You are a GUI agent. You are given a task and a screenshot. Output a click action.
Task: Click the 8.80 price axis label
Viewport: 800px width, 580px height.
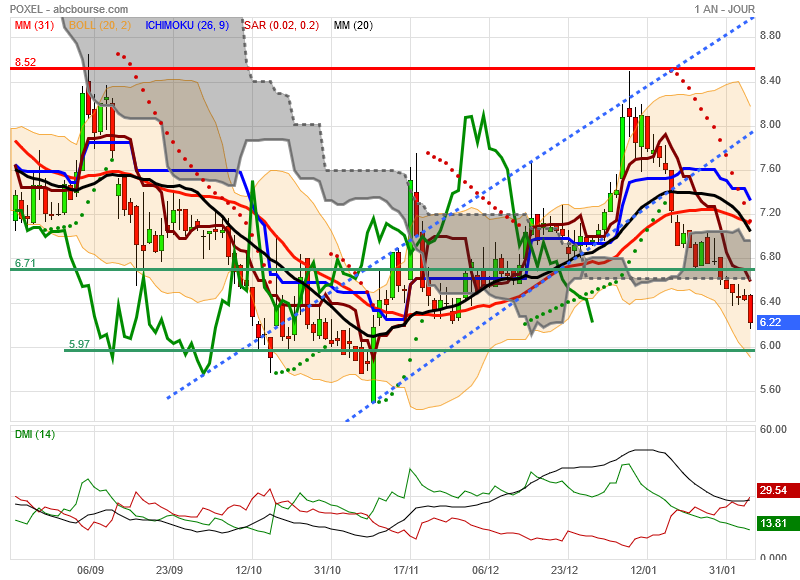[x=770, y=35]
